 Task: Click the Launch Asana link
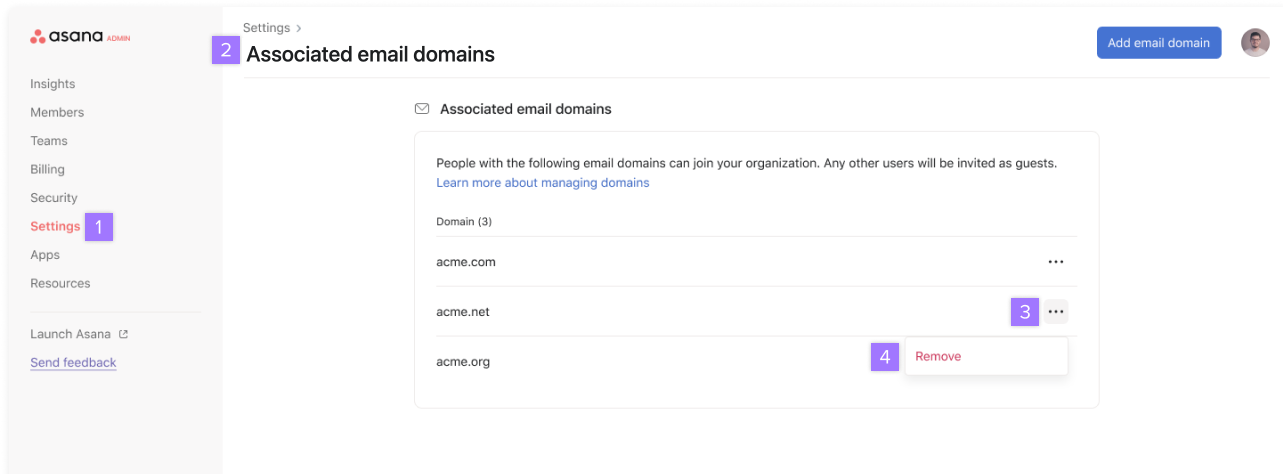click(x=70, y=334)
